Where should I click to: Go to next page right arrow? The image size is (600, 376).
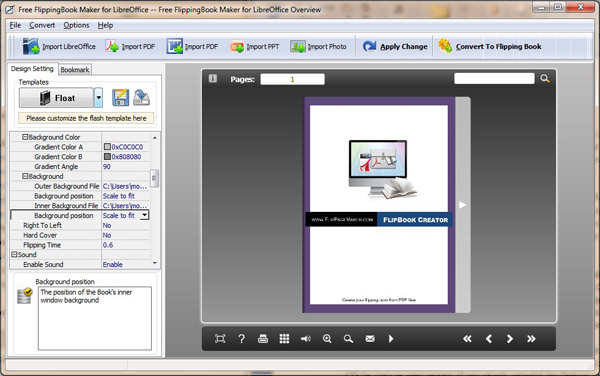tap(510, 339)
